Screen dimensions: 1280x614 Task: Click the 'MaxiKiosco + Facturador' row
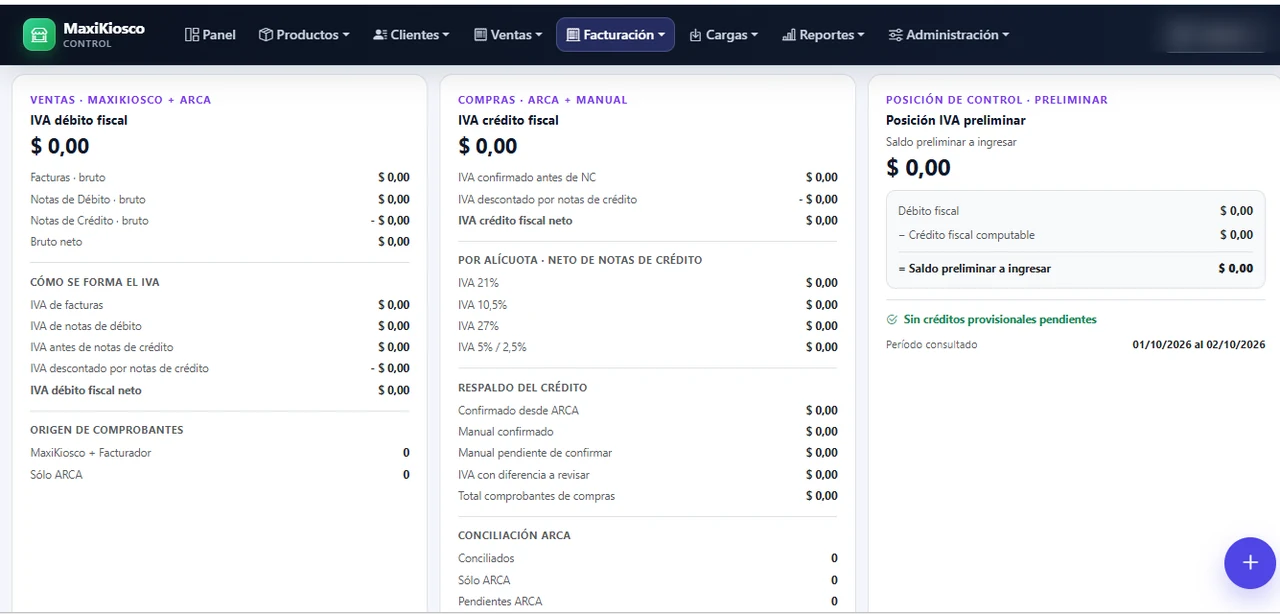coord(220,453)
